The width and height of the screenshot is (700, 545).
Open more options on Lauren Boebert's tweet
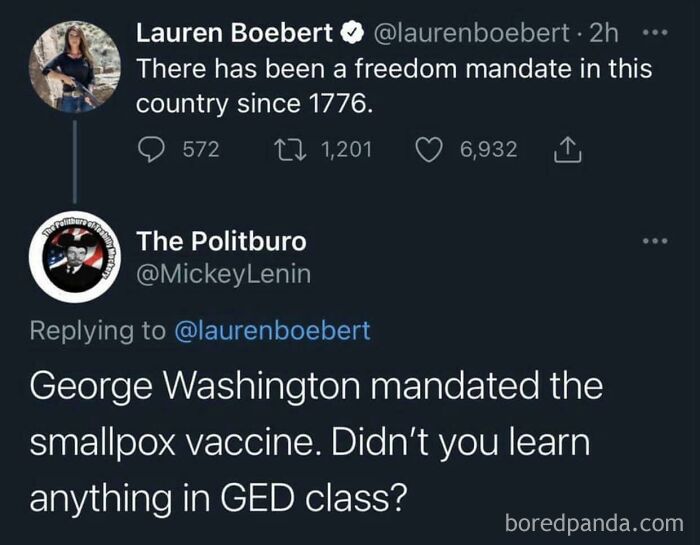point(653,33)
